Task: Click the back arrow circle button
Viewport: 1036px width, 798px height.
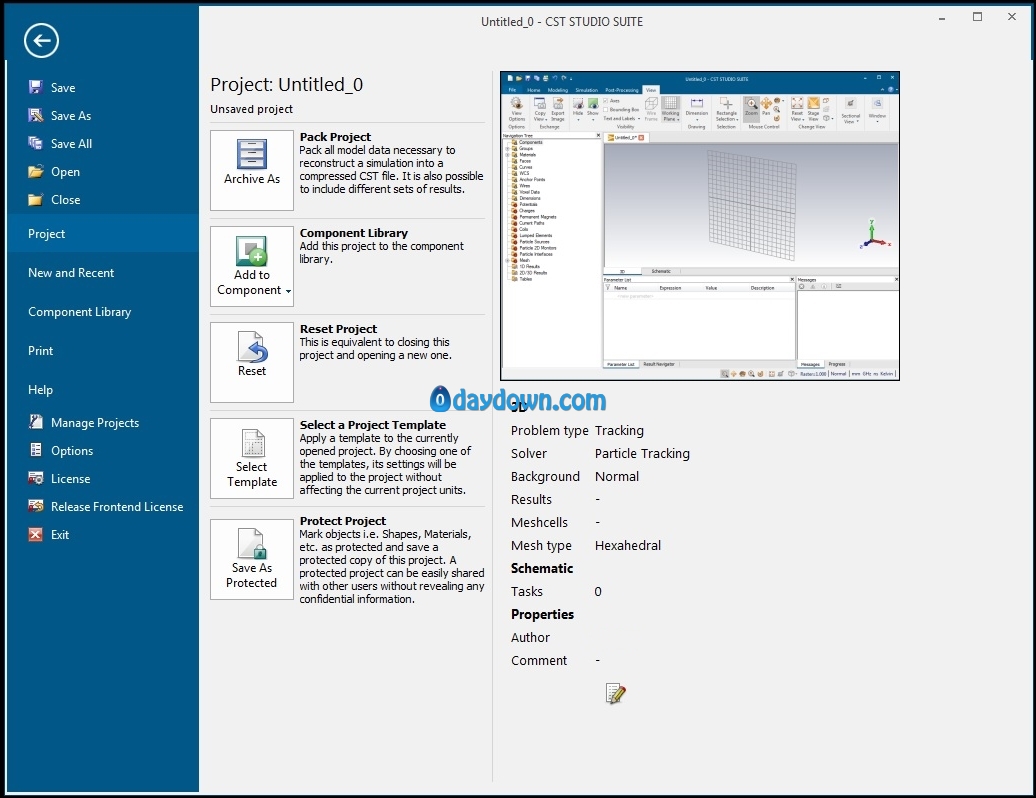Action: (41, 40)
